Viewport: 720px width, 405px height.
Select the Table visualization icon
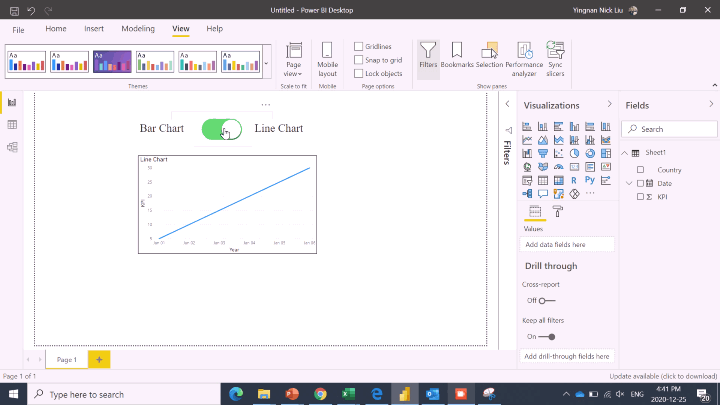coord(543,180)
